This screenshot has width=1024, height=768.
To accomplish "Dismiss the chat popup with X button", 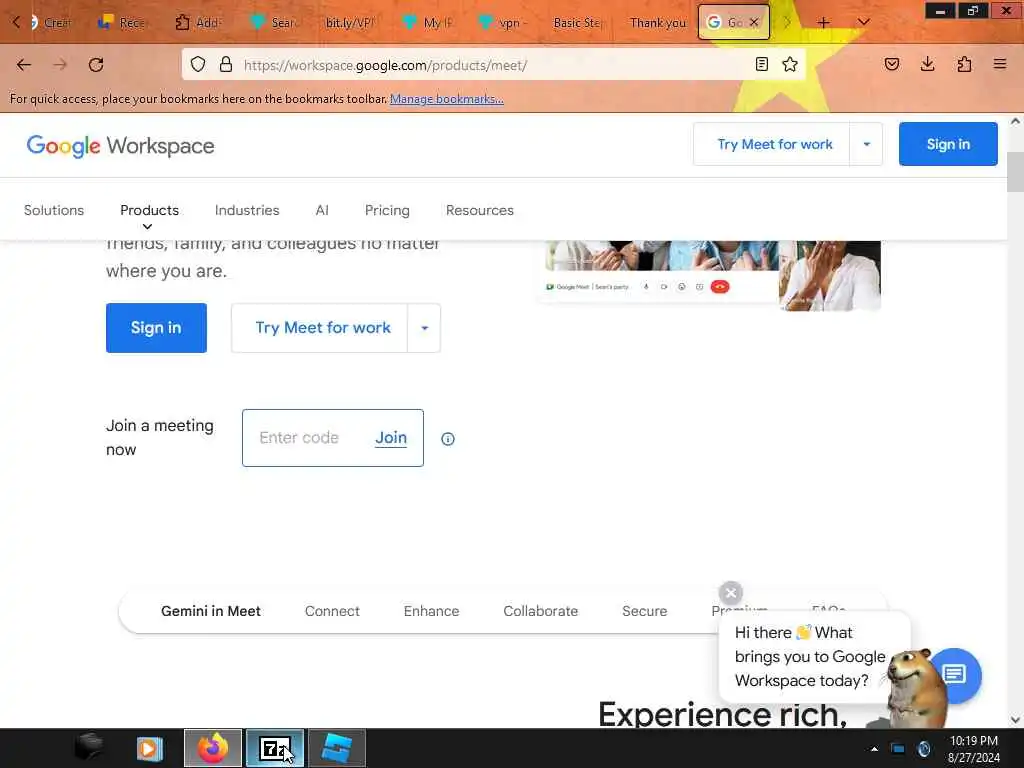I will click(x=731, y=593).
